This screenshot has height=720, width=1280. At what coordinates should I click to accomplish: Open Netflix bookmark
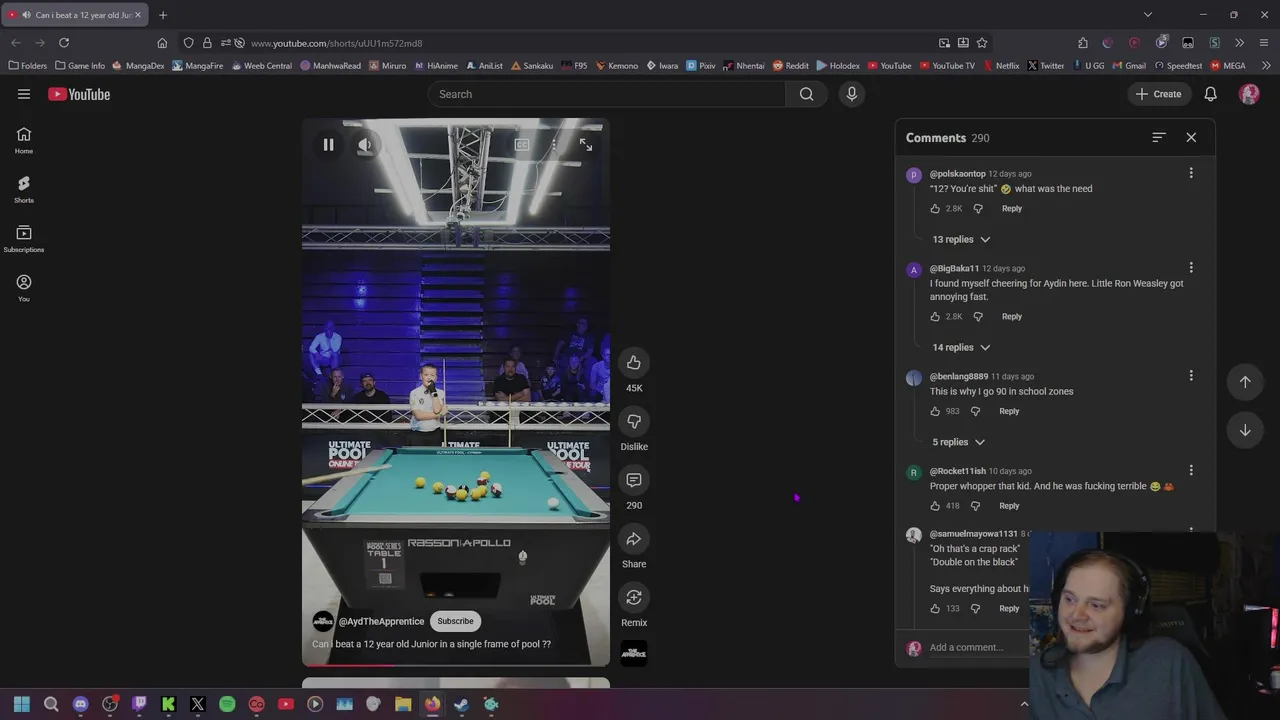point(1001,66)
